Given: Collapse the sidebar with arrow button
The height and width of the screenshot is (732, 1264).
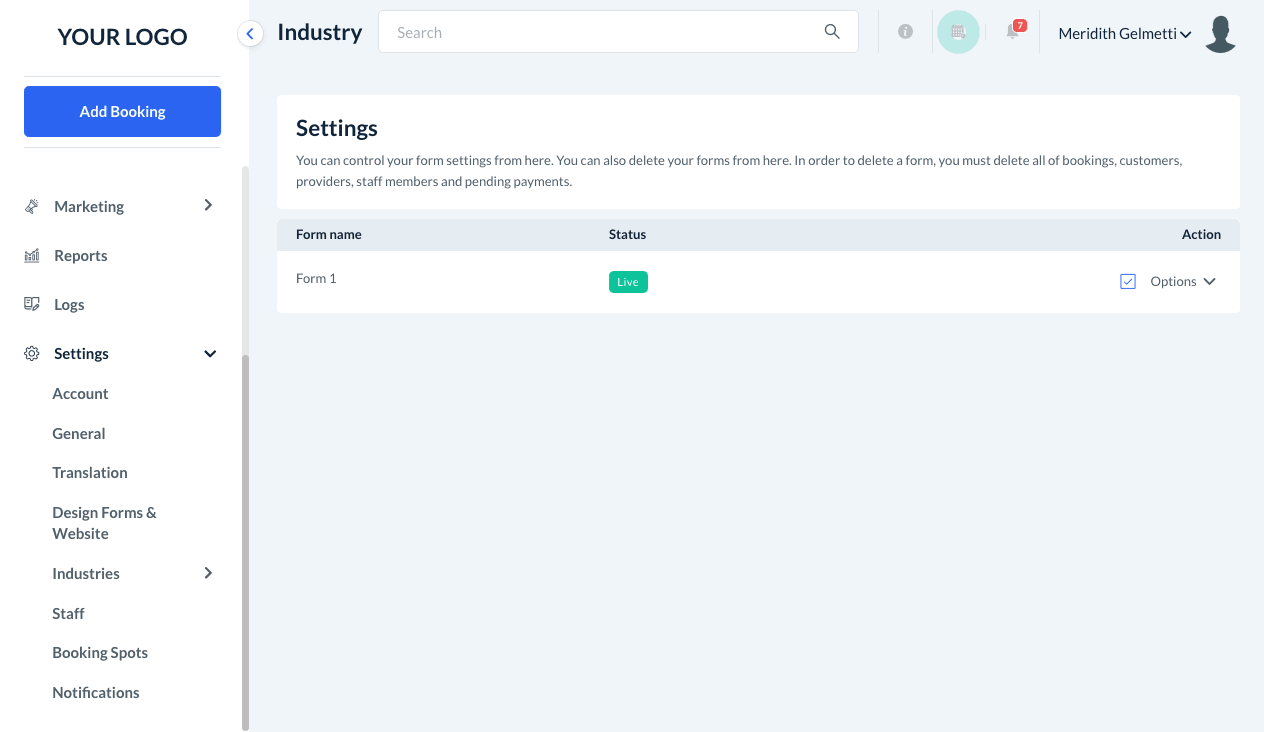Looking at the screenshot, I should click(250, 34).
